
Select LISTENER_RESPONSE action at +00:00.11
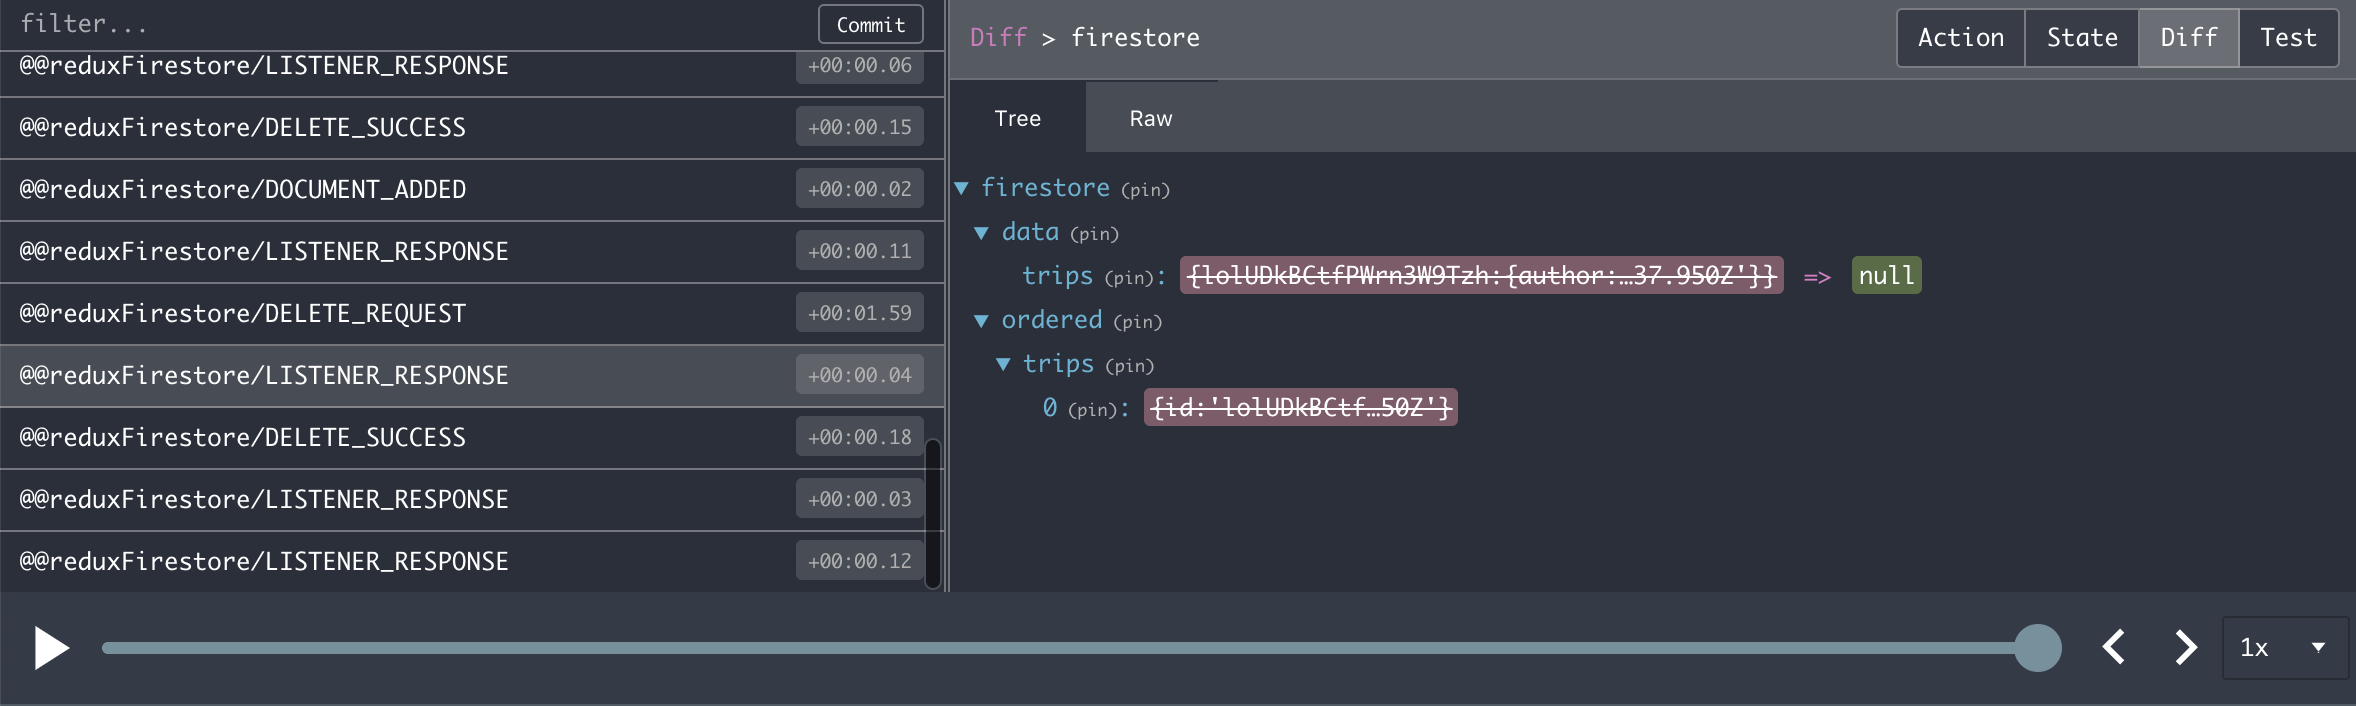(472, 252)
